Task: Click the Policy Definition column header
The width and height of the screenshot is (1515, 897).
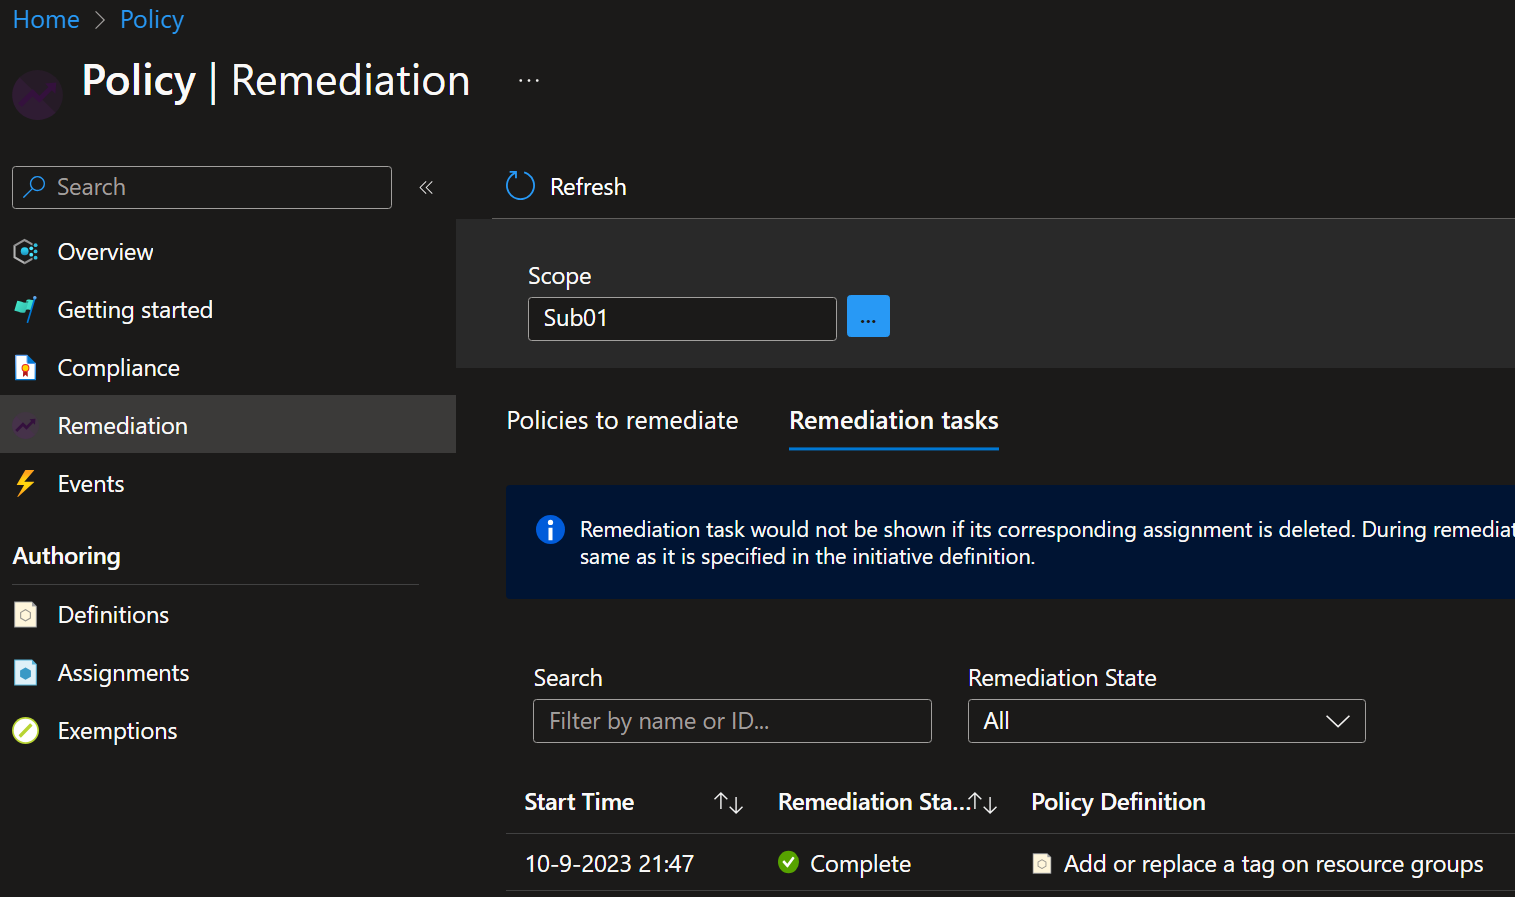Action: [1118, 802]
